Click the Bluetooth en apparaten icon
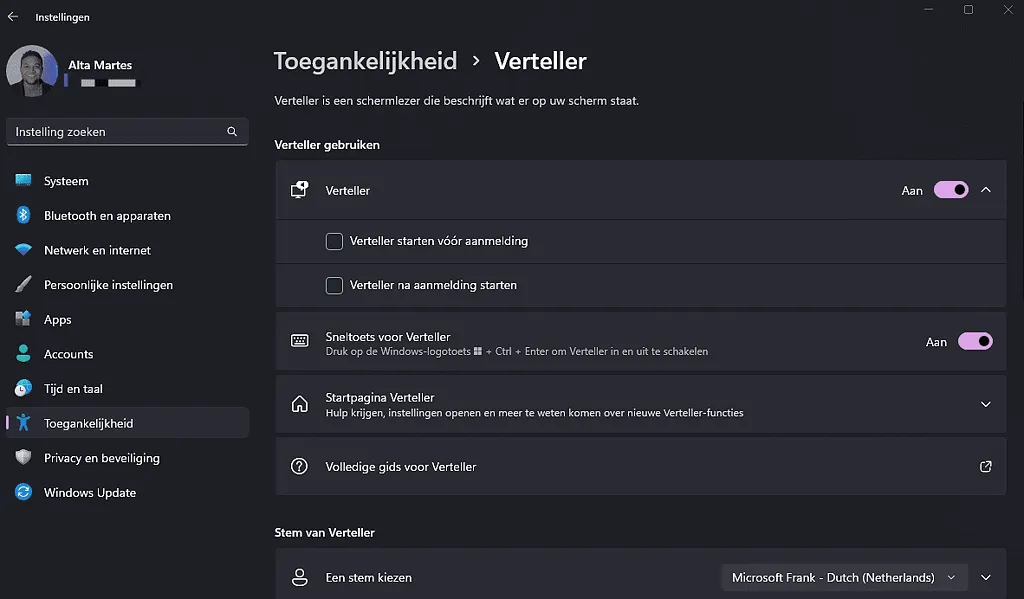Screen dimensions: 1024x599 (23, 216)
